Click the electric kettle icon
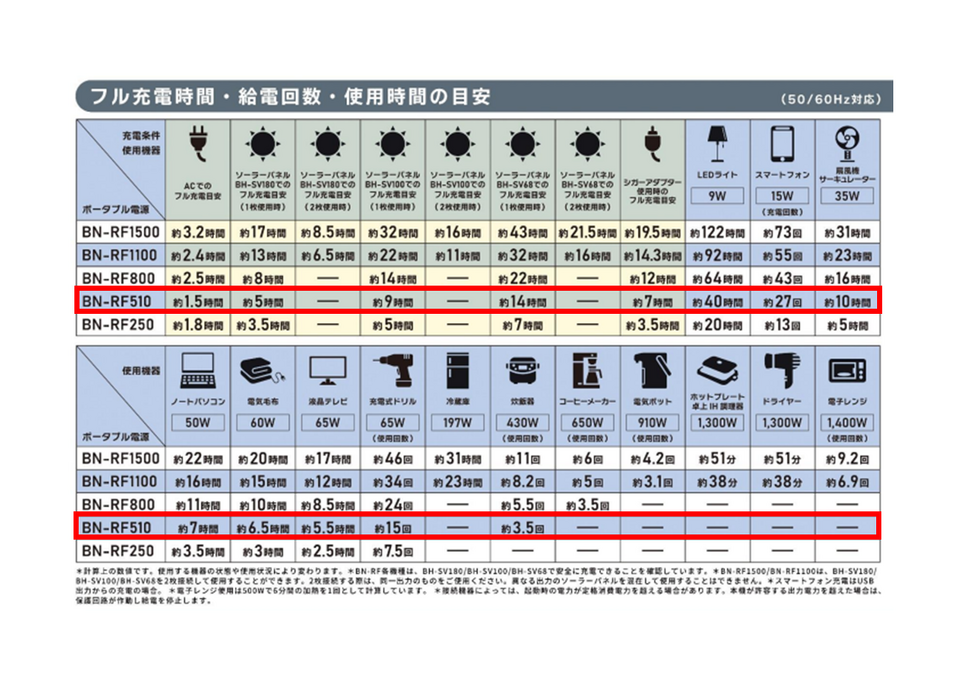 [652, 372]
